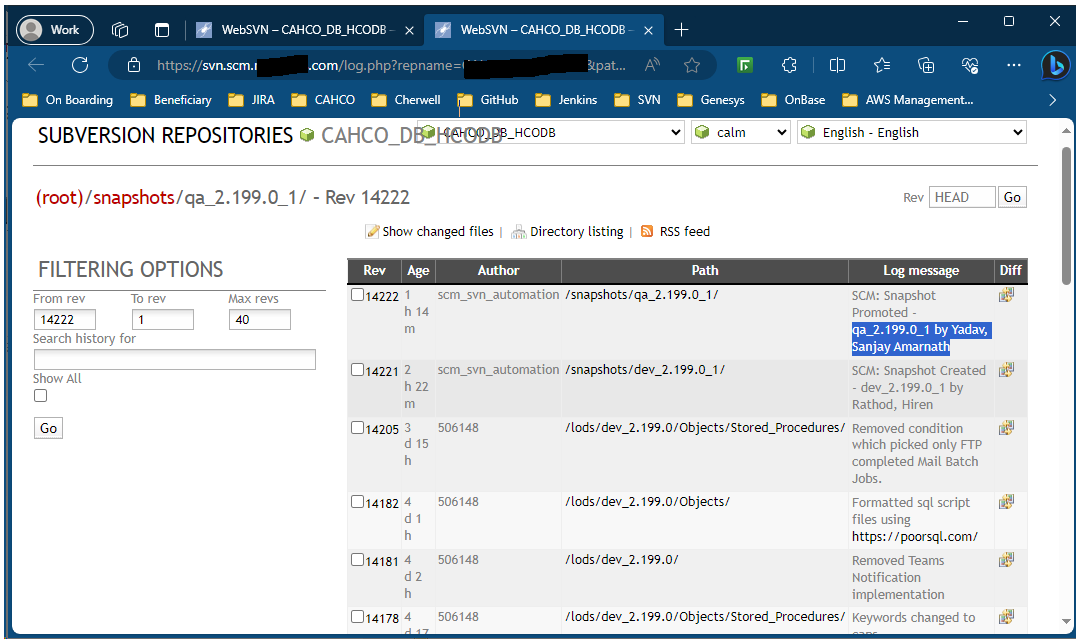This screenshot has height=642, width=1077.
Task: Check the revision 14222 checkbox
Action: pos(357,295)
